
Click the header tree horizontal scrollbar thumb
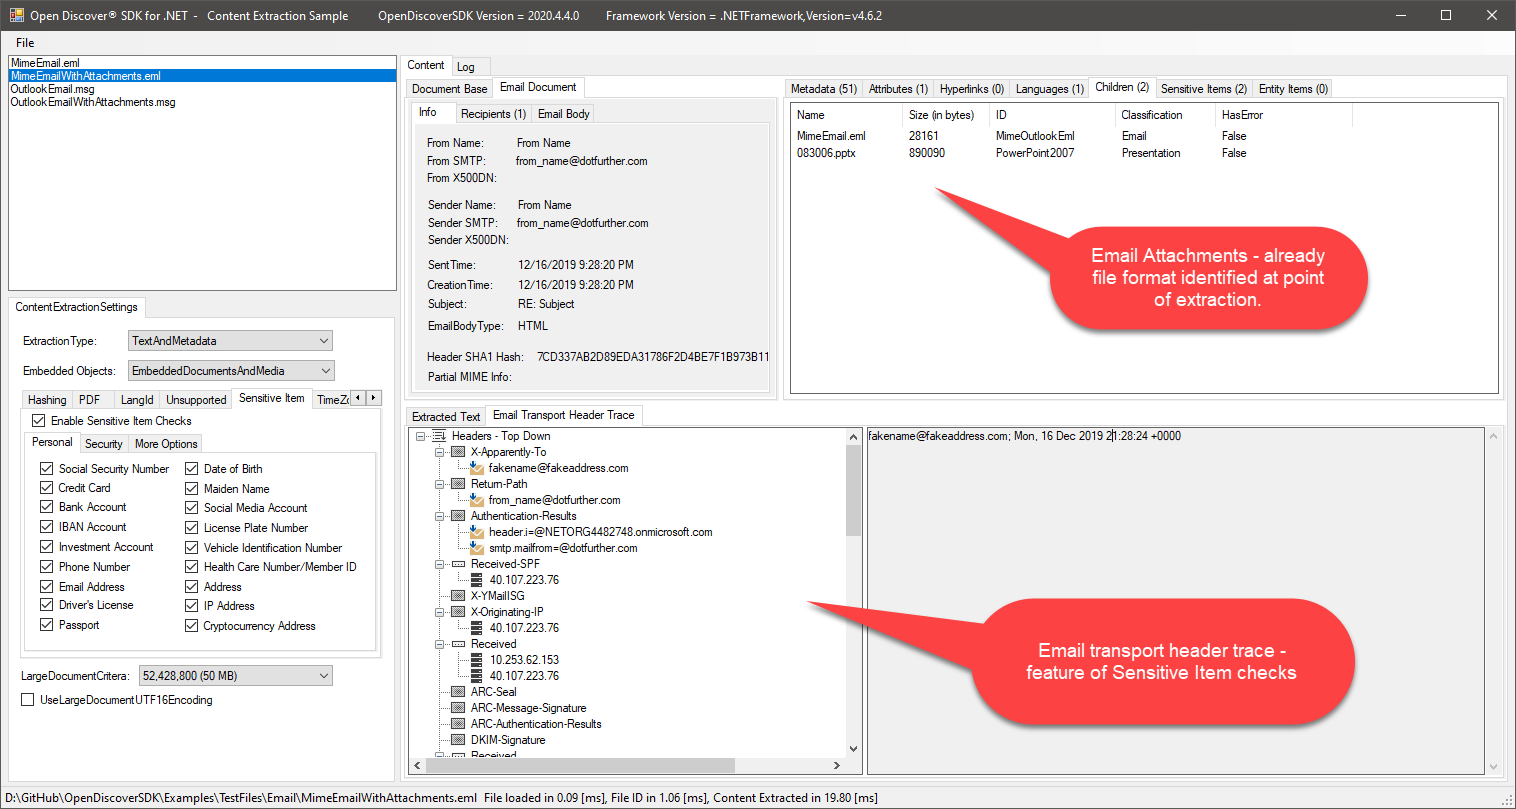coord(580,766)
